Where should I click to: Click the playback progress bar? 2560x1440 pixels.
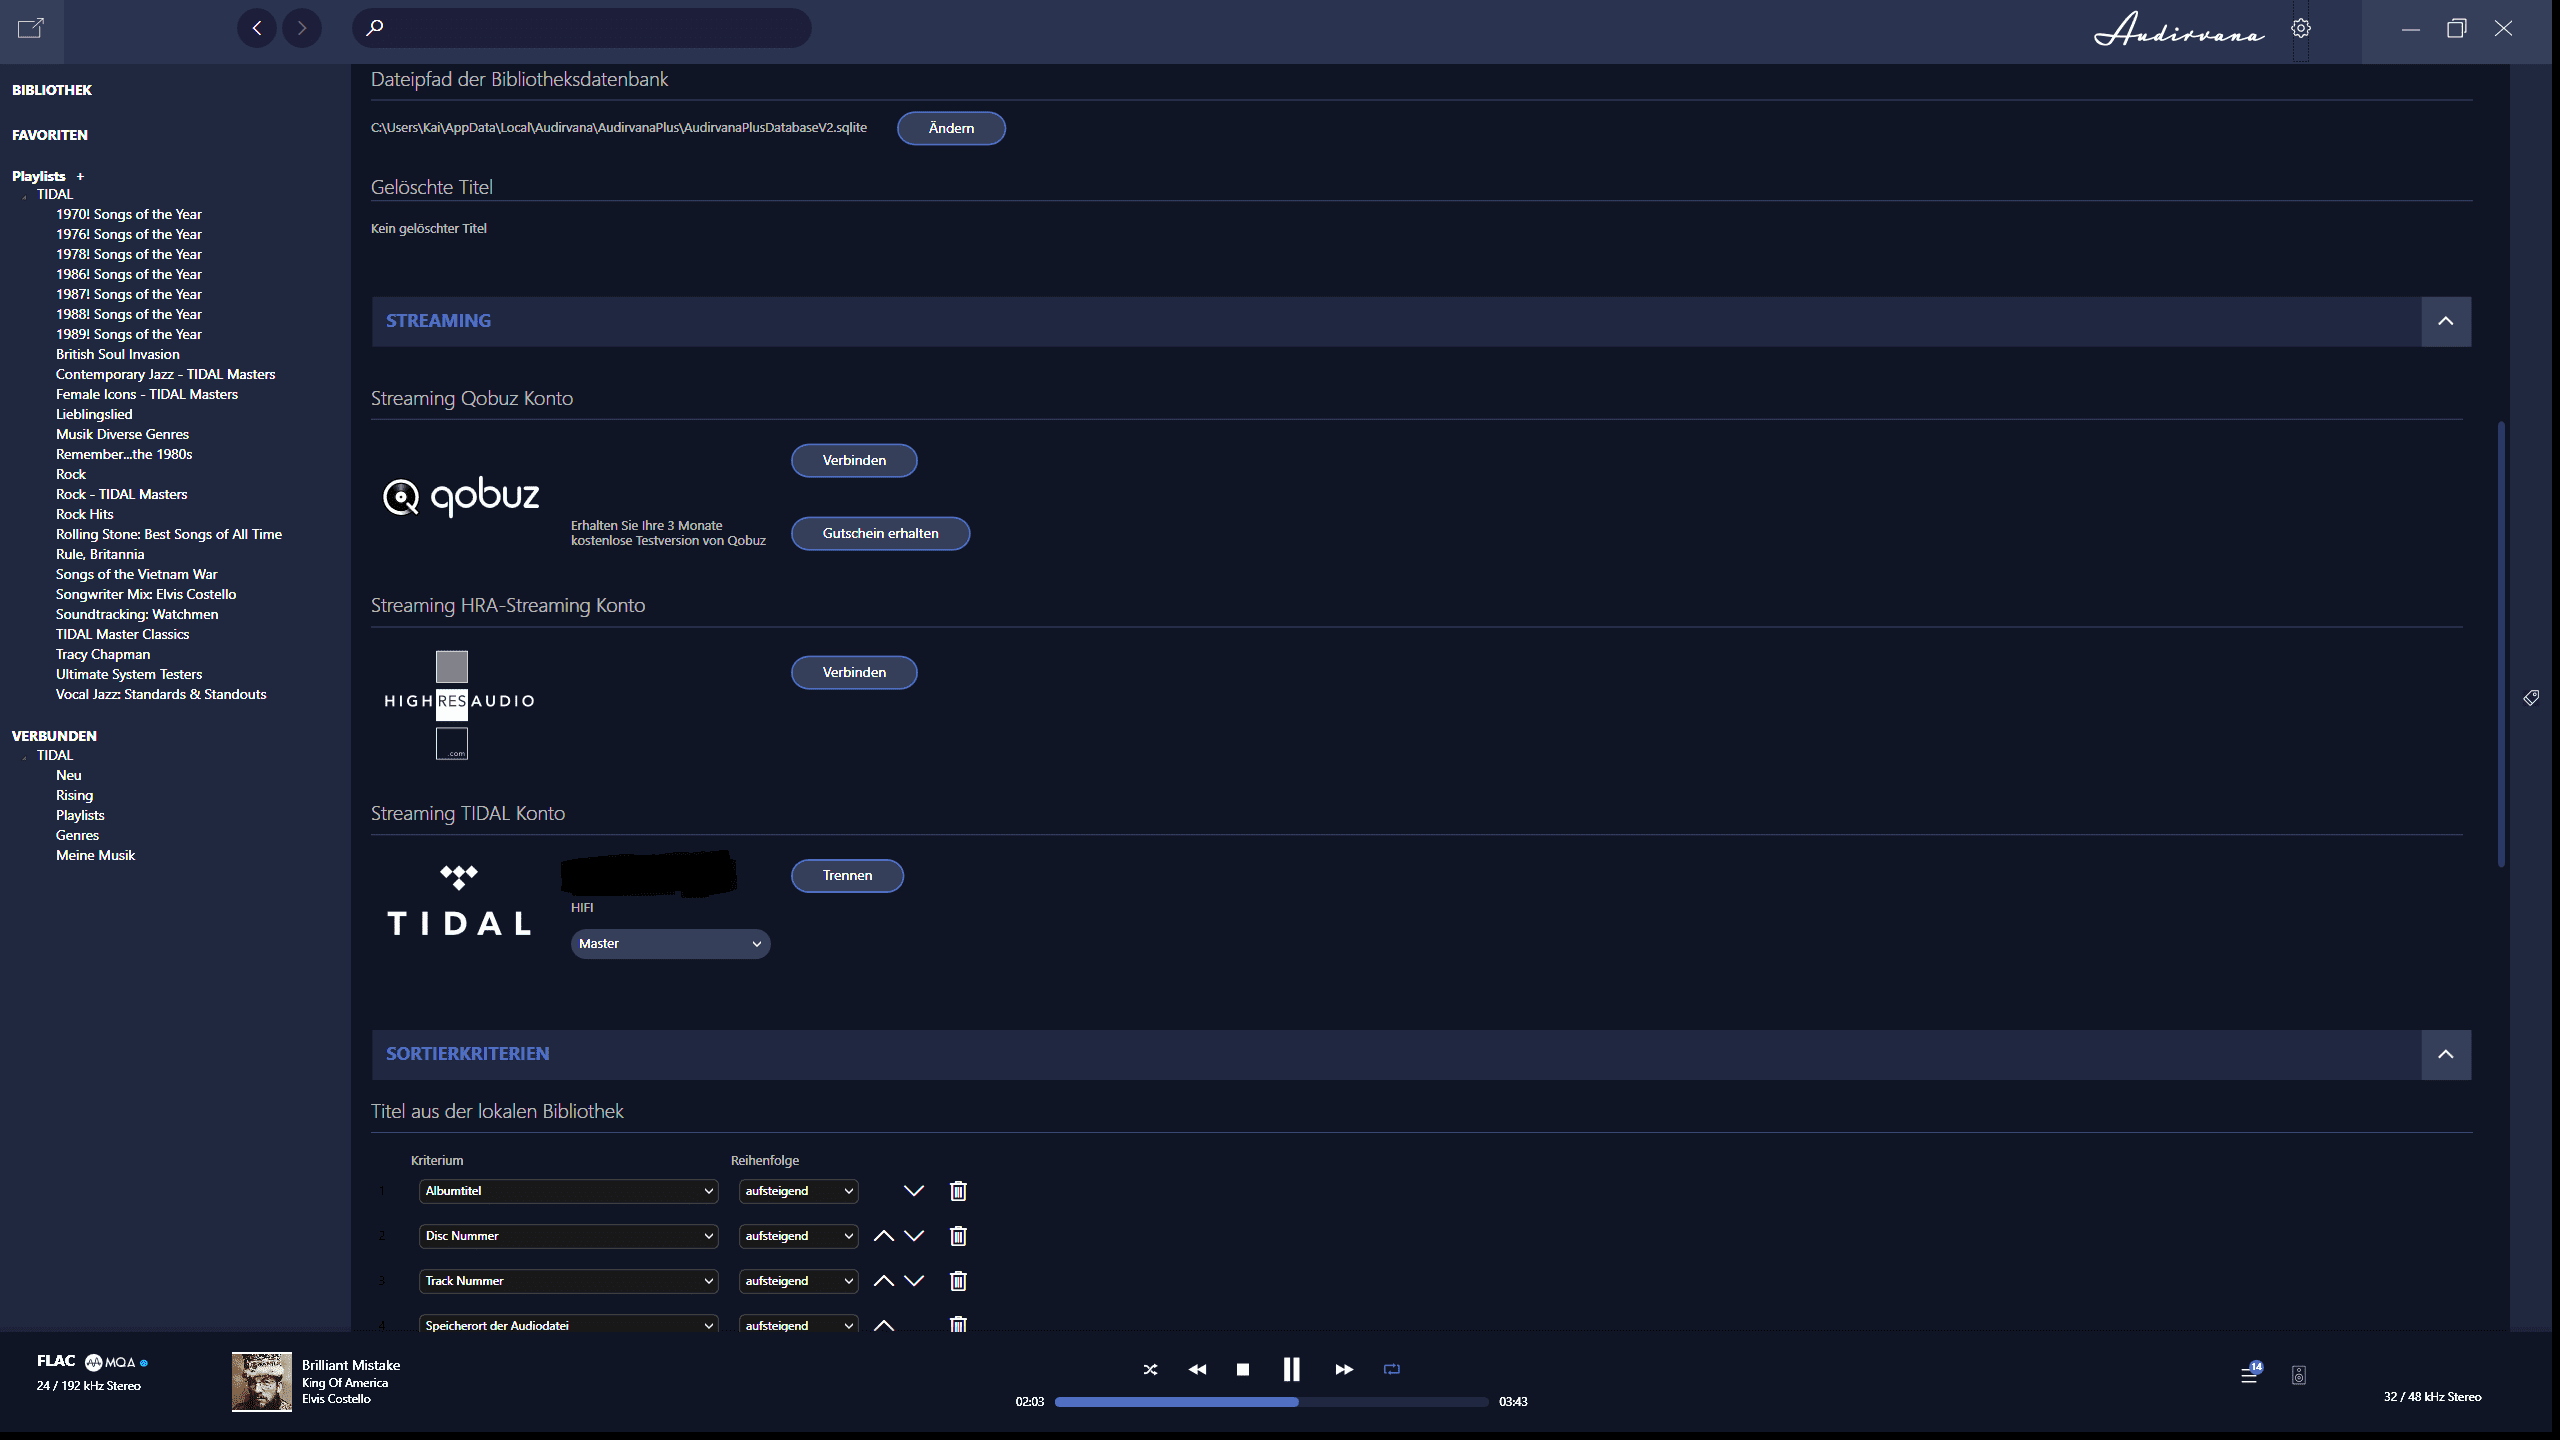tap(1270, 1402)
